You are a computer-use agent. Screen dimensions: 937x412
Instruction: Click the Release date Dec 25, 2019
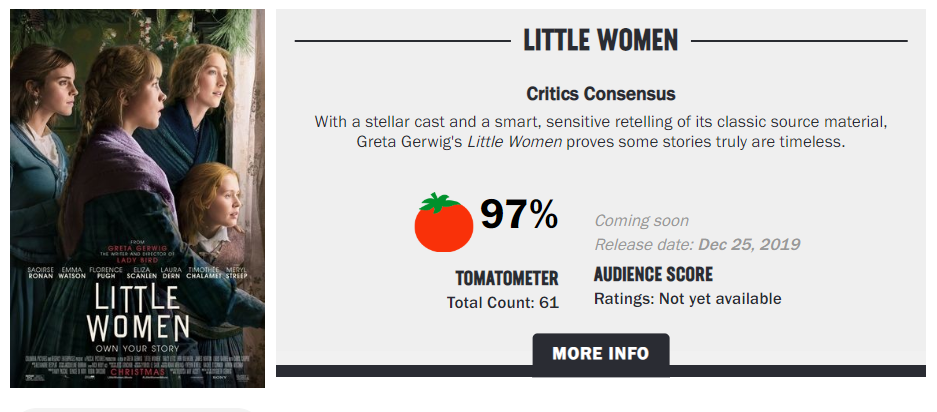click(697, 245)
